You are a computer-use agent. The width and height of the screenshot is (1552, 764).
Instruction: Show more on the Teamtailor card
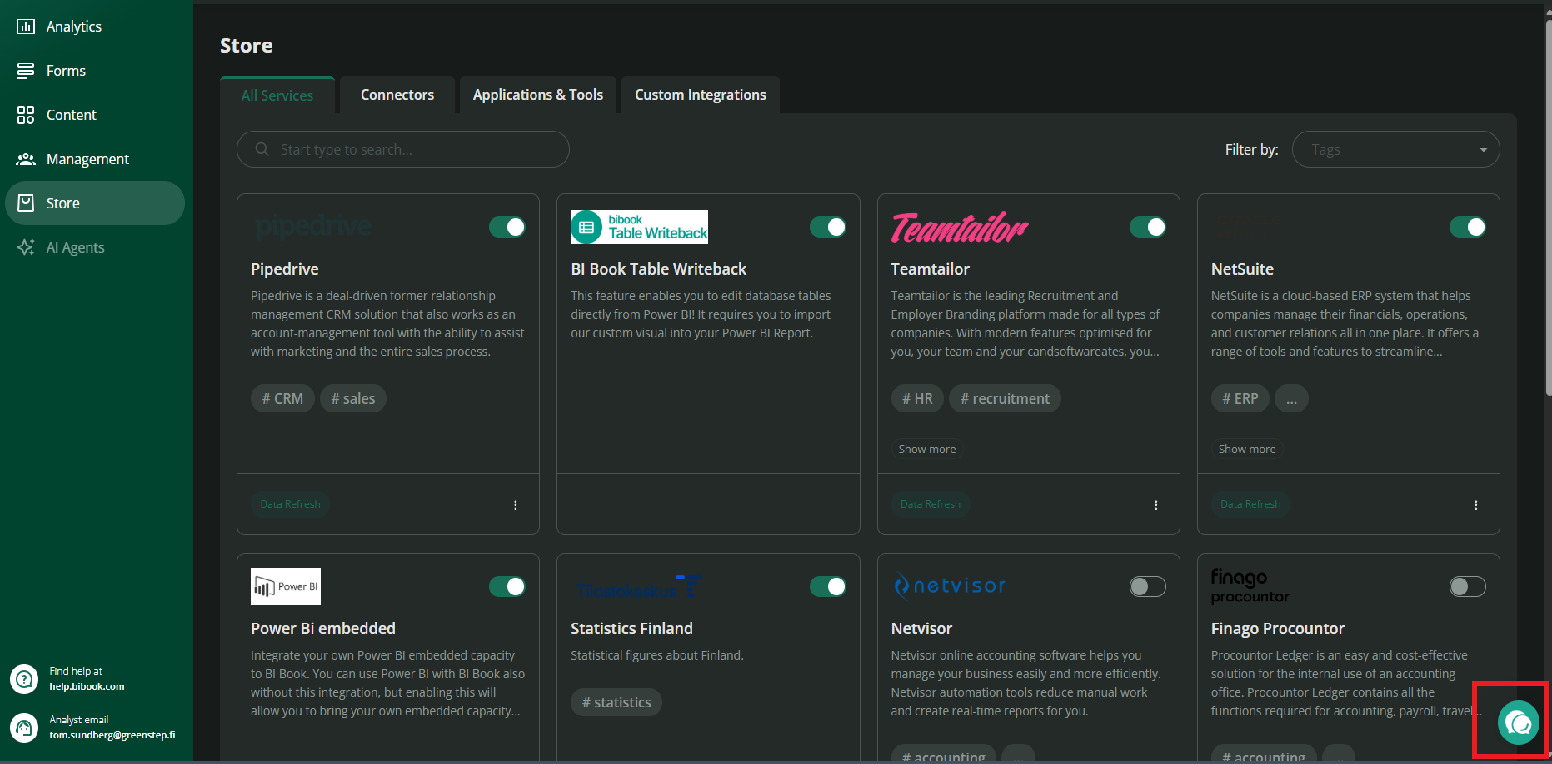[927, 449]
